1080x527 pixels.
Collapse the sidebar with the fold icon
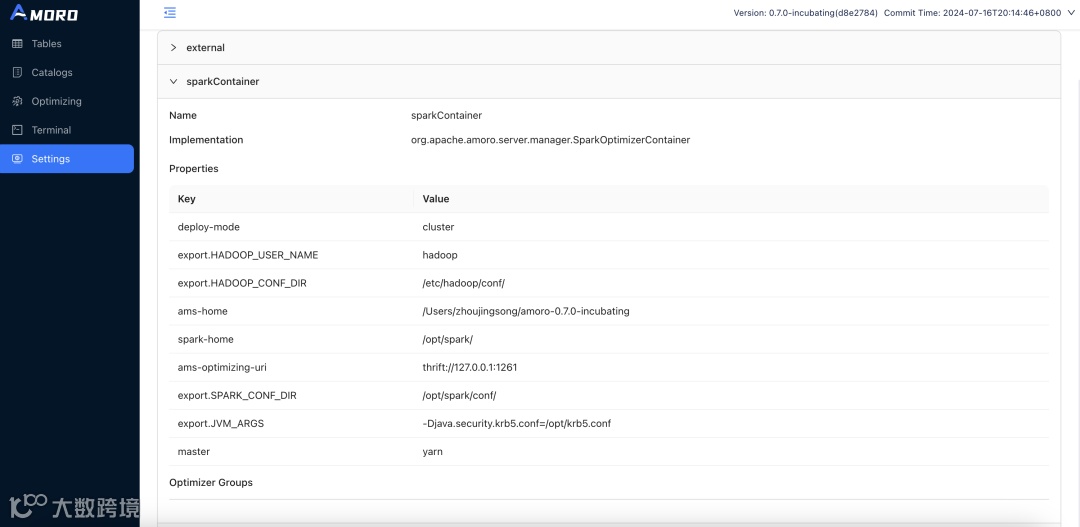pos(170,13)
